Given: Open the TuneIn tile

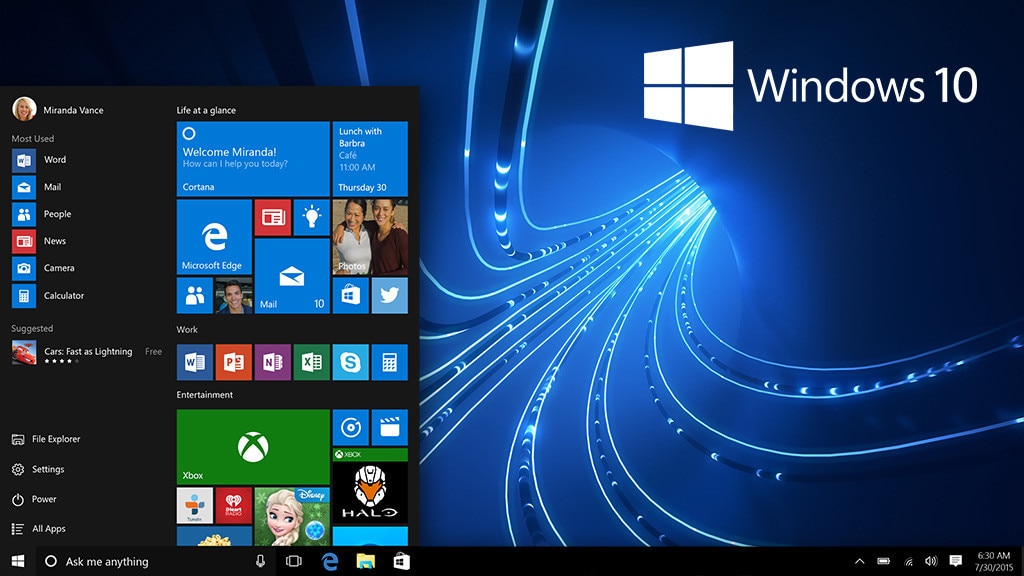Looking at the screenshot, I should click(195, 505).
